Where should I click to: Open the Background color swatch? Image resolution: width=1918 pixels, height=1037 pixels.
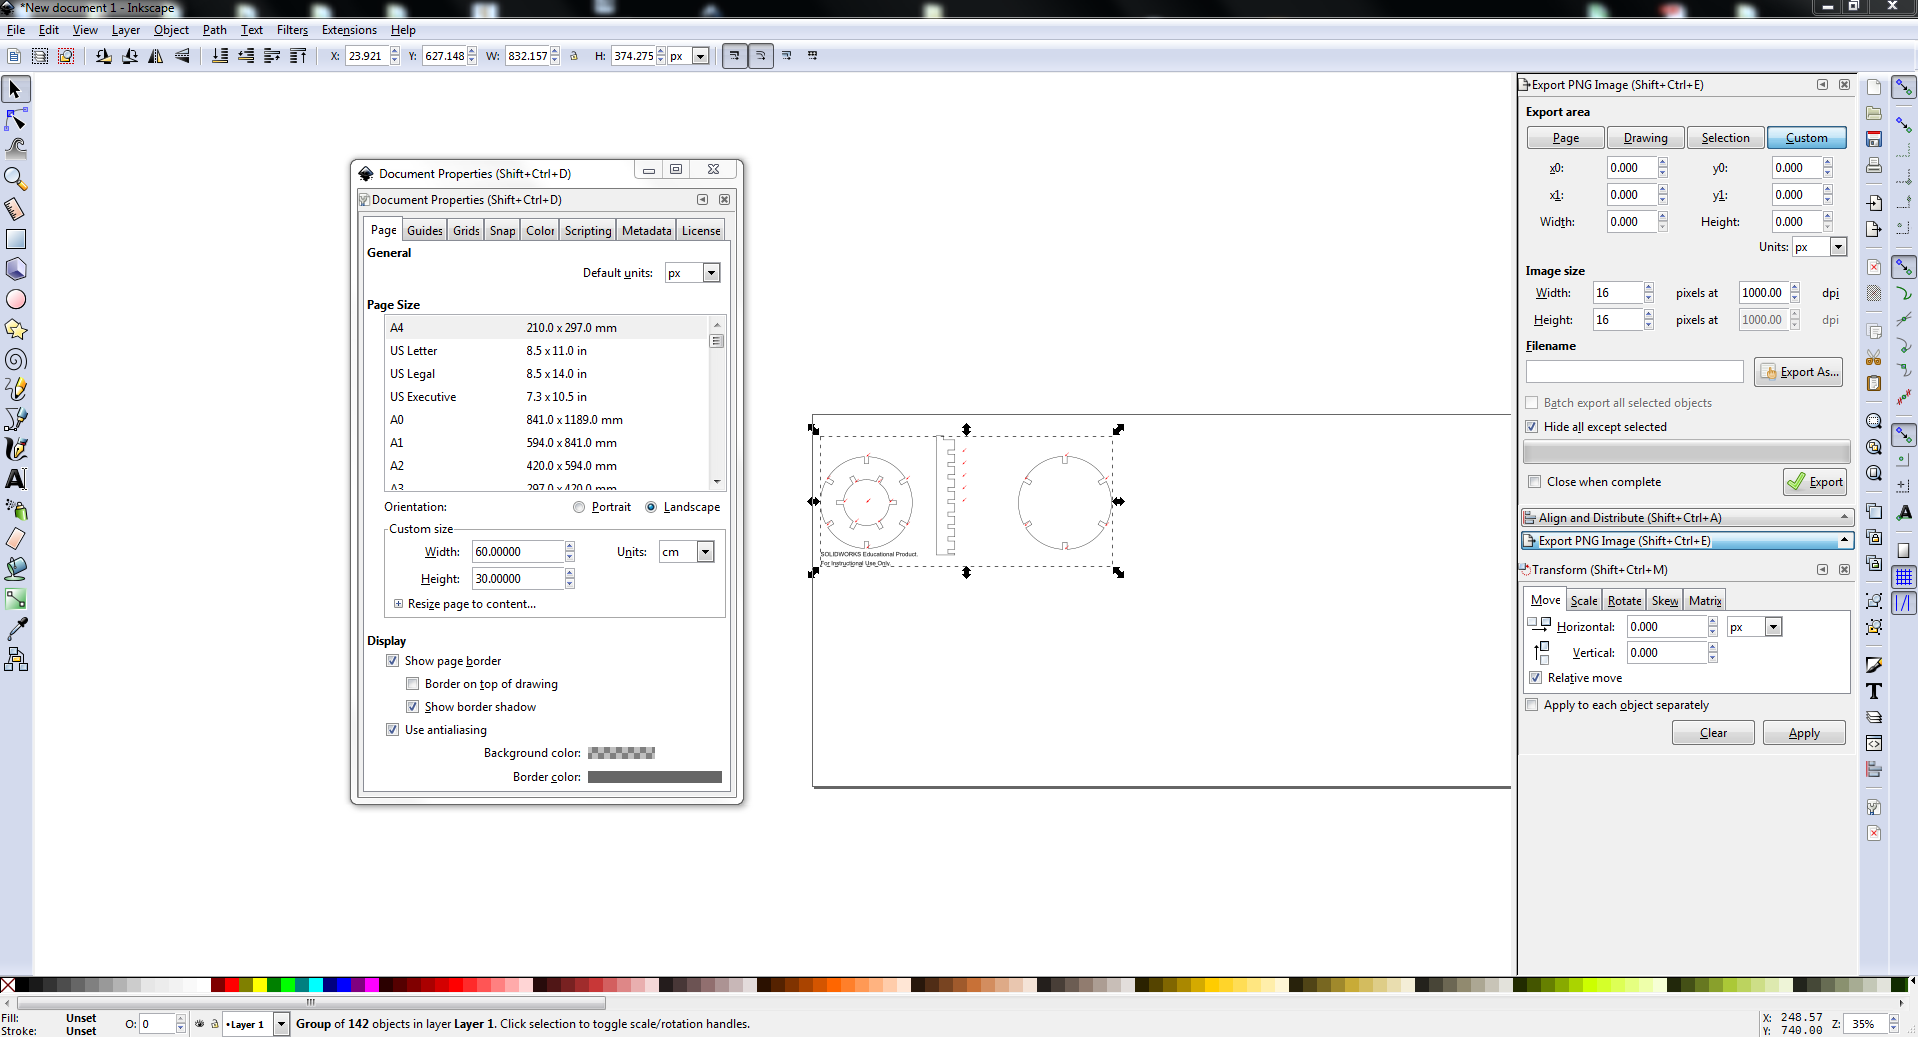(621, 753)
